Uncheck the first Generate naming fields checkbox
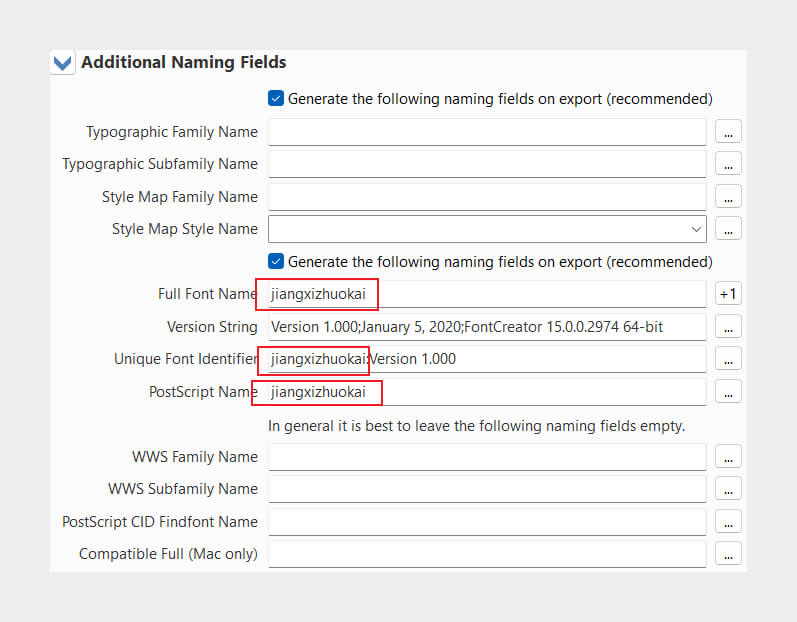Image resolution: width=797 pixels, height=622 pixels. pyautogui.click(x=275, y=98)
